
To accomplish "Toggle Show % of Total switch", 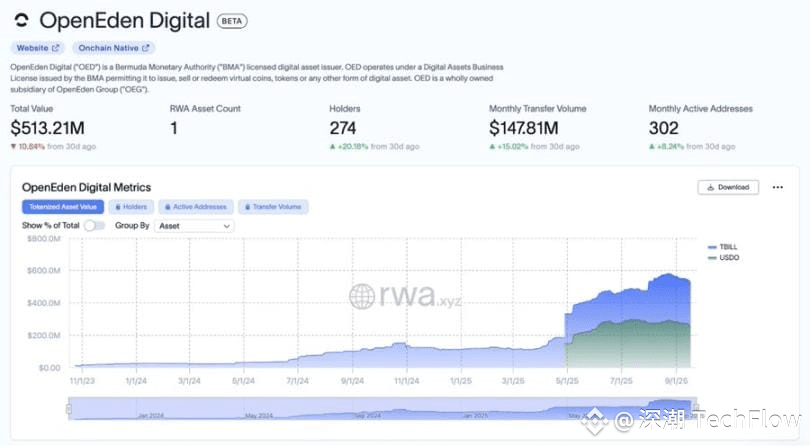I will pos(94,225).
